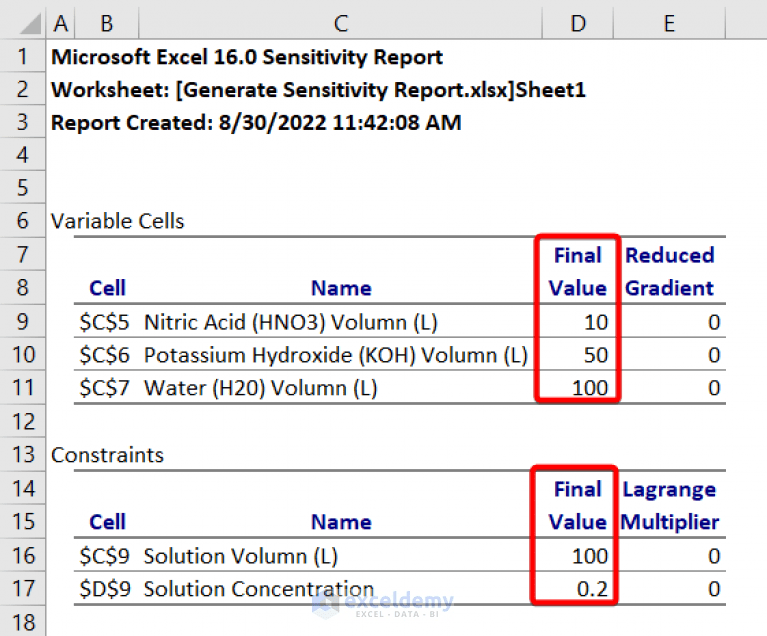The height and width of the screenshot is (636, 767).
Task: Select row 4 header
Action: 23,155
